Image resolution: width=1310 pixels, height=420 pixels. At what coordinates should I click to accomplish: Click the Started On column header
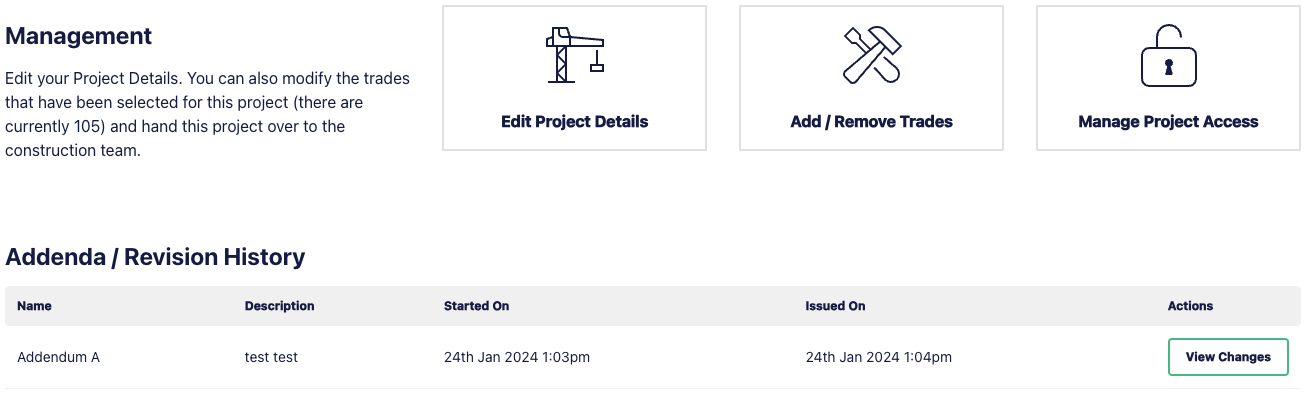pos(476,306)
